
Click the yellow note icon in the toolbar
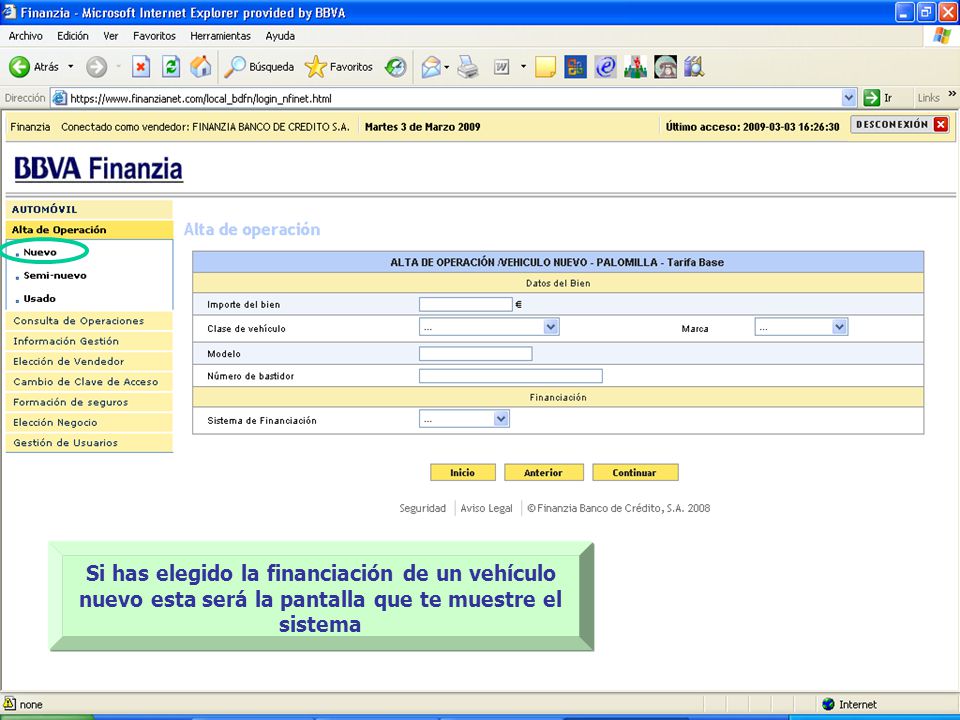[545, 67]
